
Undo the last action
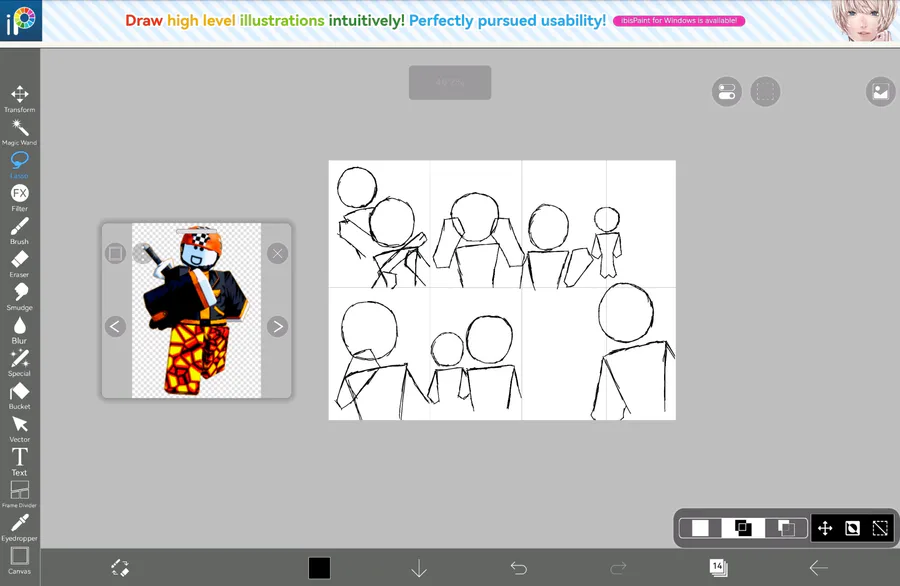519,568
